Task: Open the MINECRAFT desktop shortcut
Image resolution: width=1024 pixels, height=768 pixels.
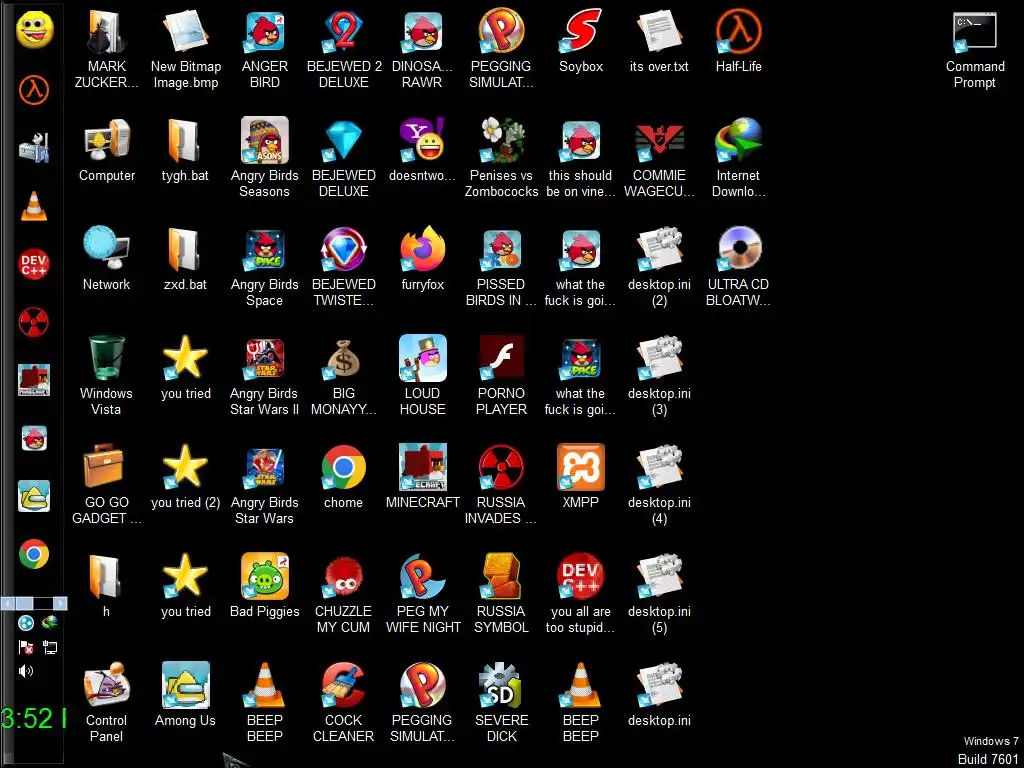Action: [423, 477]
